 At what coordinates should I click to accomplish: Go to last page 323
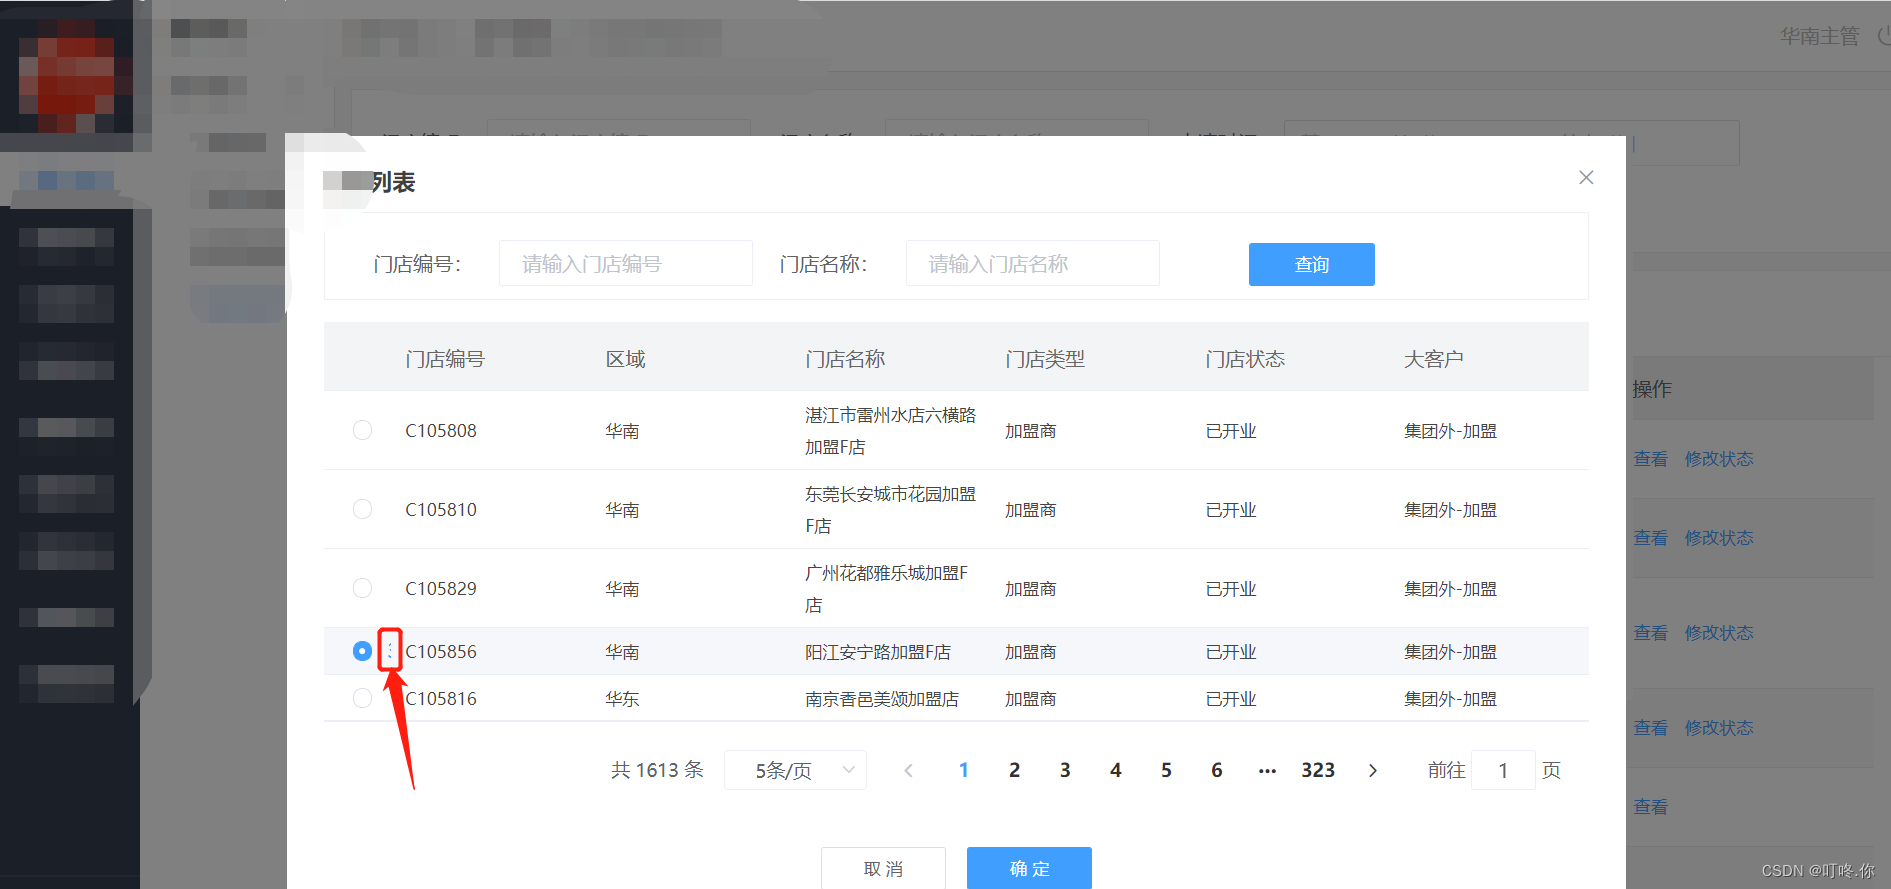1318,770
